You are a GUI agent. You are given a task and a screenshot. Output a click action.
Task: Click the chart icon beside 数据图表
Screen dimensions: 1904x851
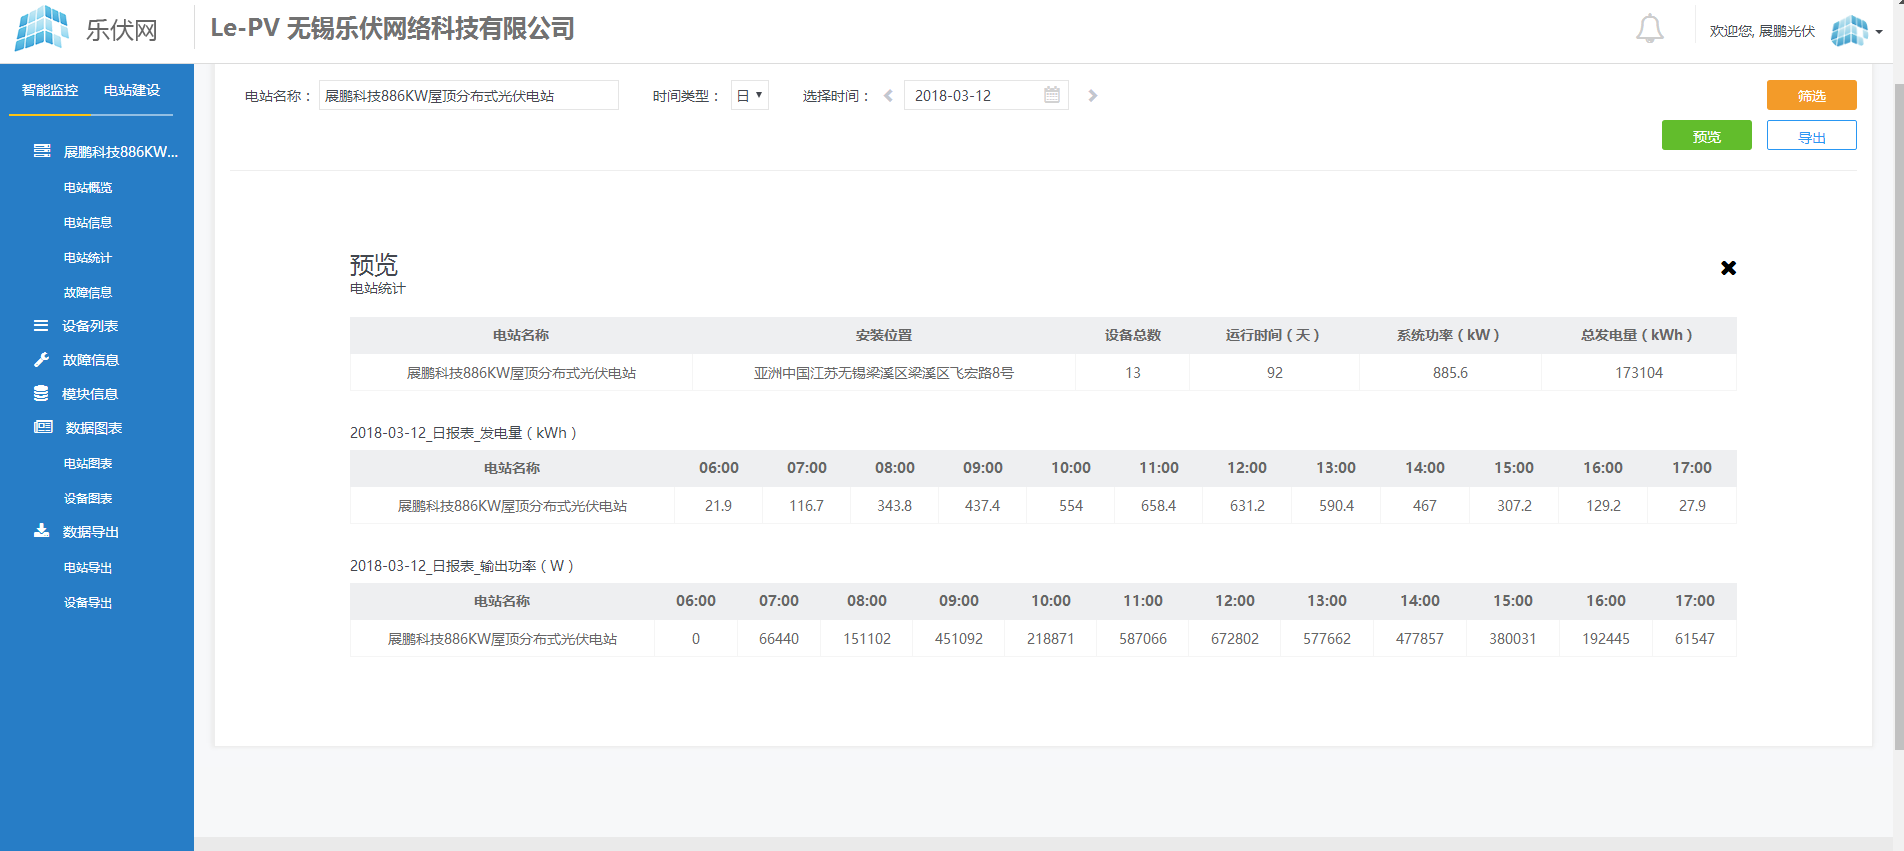pyautogui.click(x=43, y=428)
